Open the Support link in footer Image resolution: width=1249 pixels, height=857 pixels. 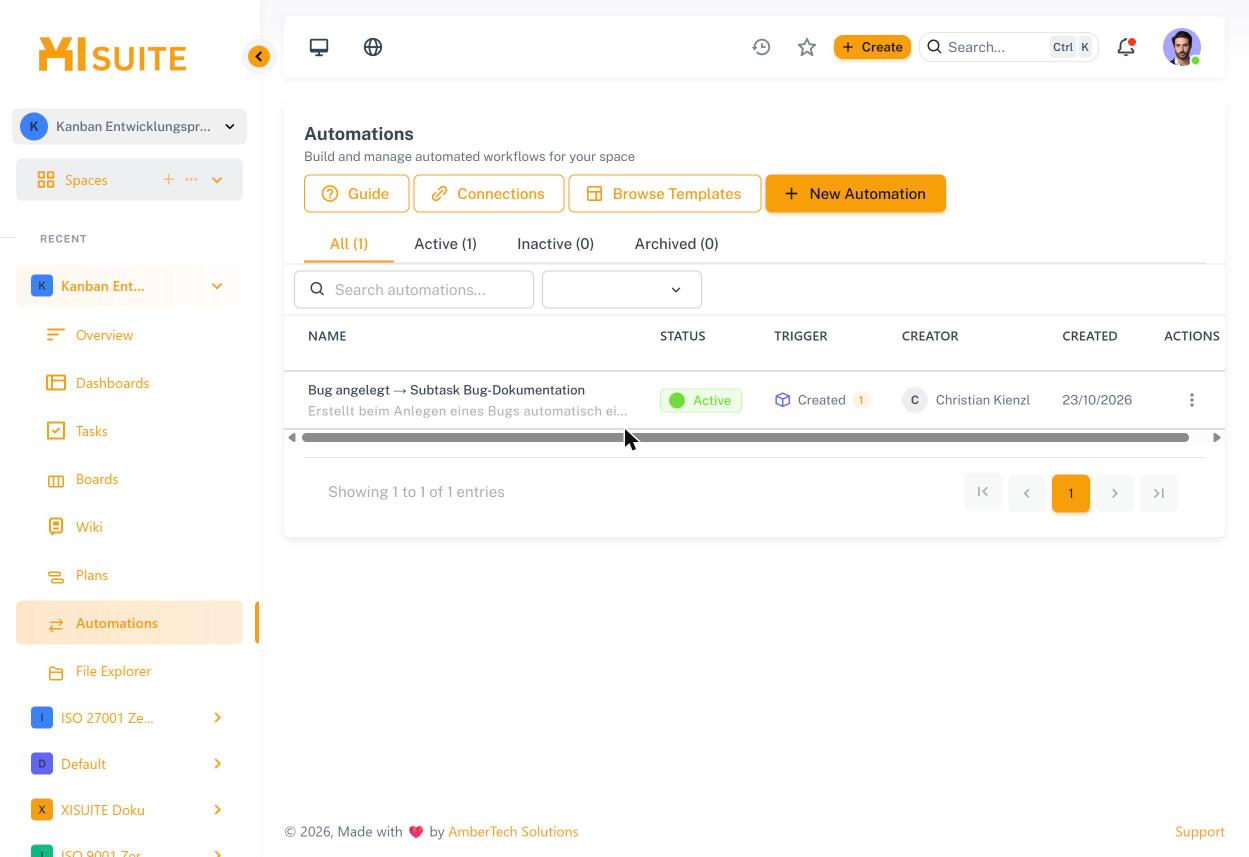coord(1200,832)
